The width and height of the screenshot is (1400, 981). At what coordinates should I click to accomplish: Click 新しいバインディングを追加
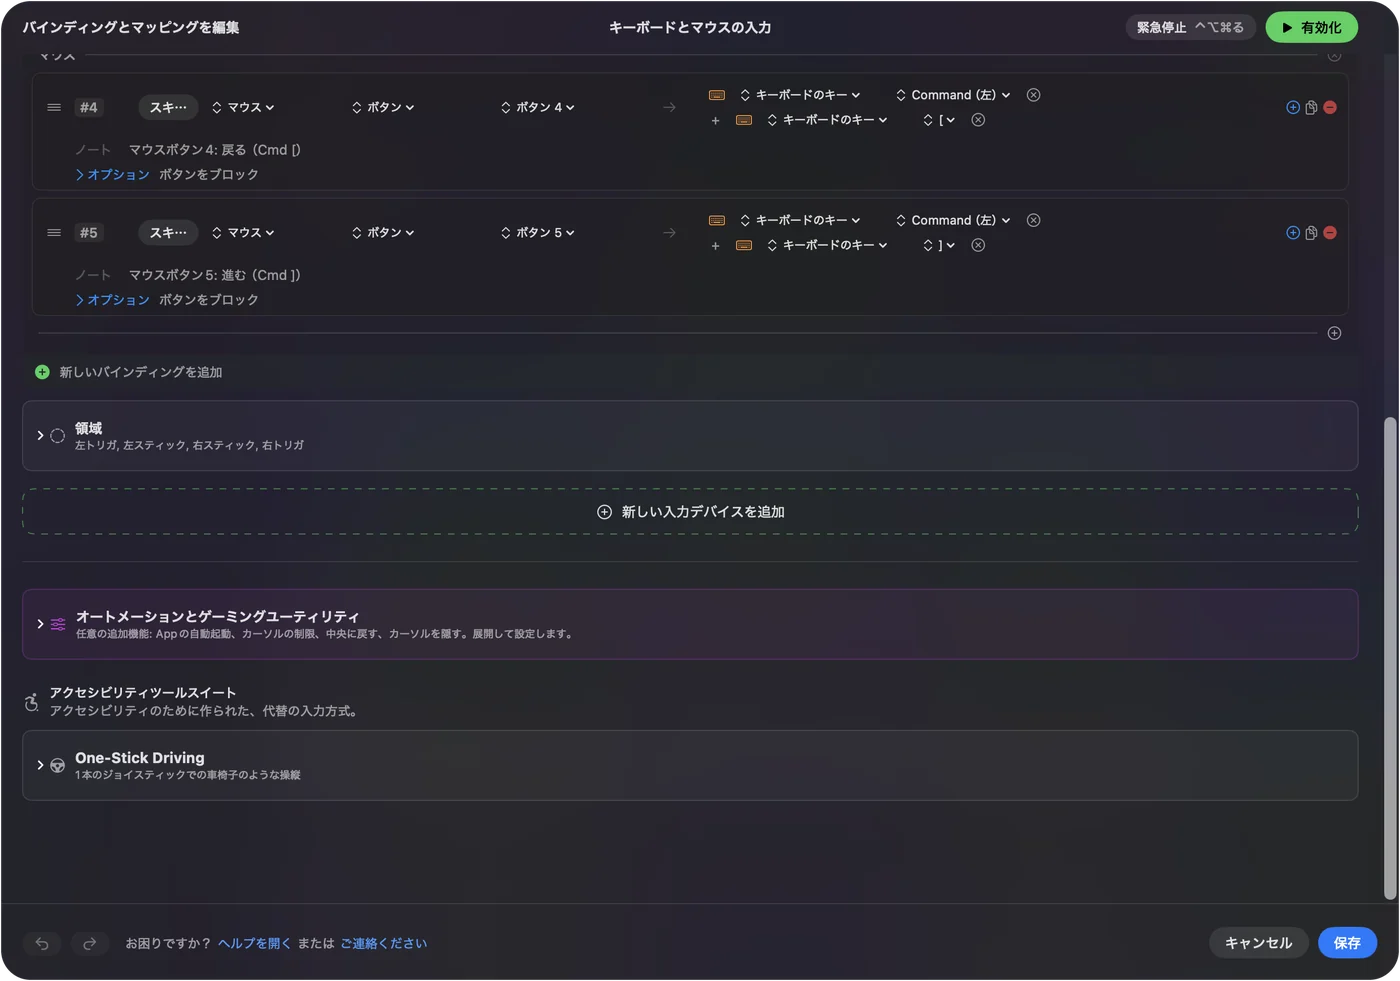[129, 372]
